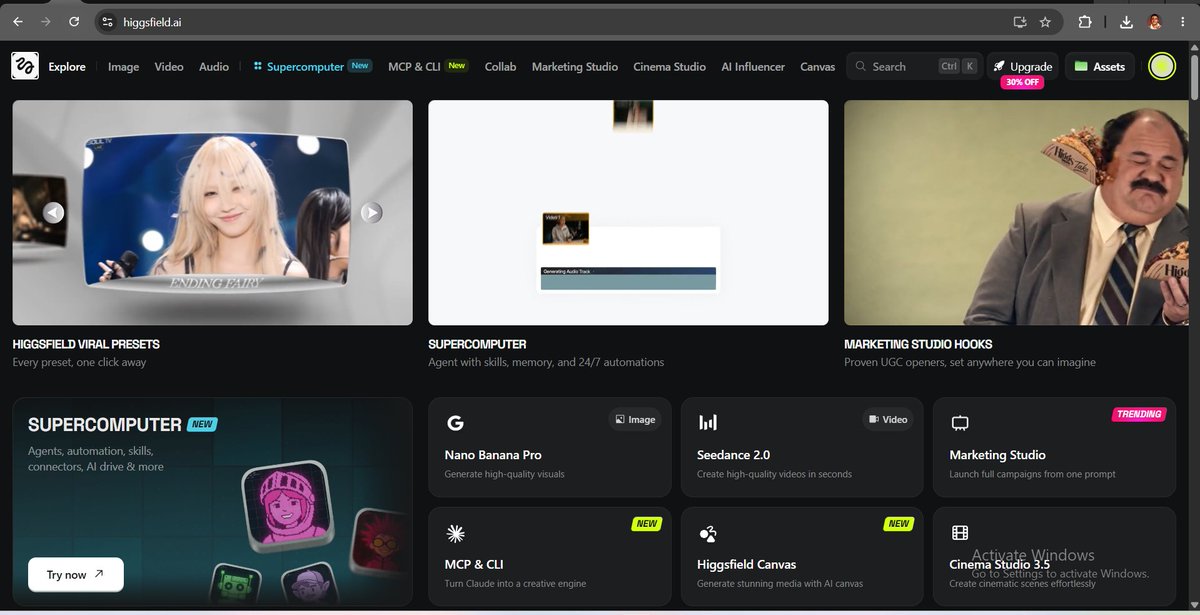1200x615 pixels.
Task: Open Marketing Studio Hooks thumbnail
Action: [1016, 212]
